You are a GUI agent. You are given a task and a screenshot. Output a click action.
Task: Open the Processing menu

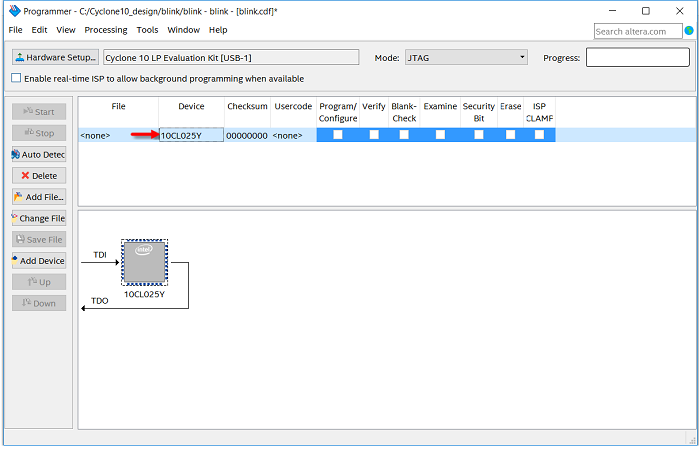click(x=106, y=30)
